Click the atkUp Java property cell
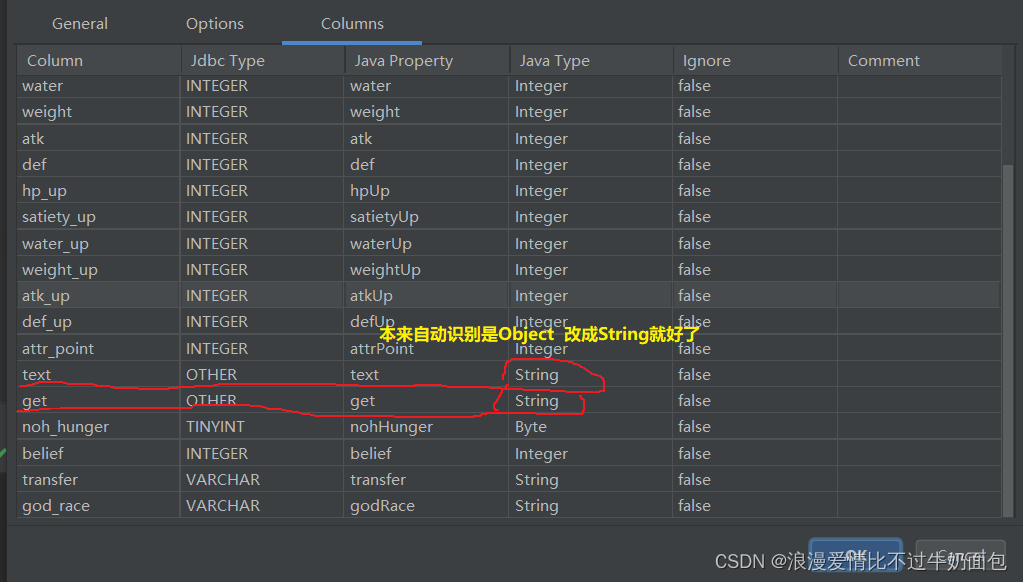The height and width of the screenshot is (582, 1023). 427,296
